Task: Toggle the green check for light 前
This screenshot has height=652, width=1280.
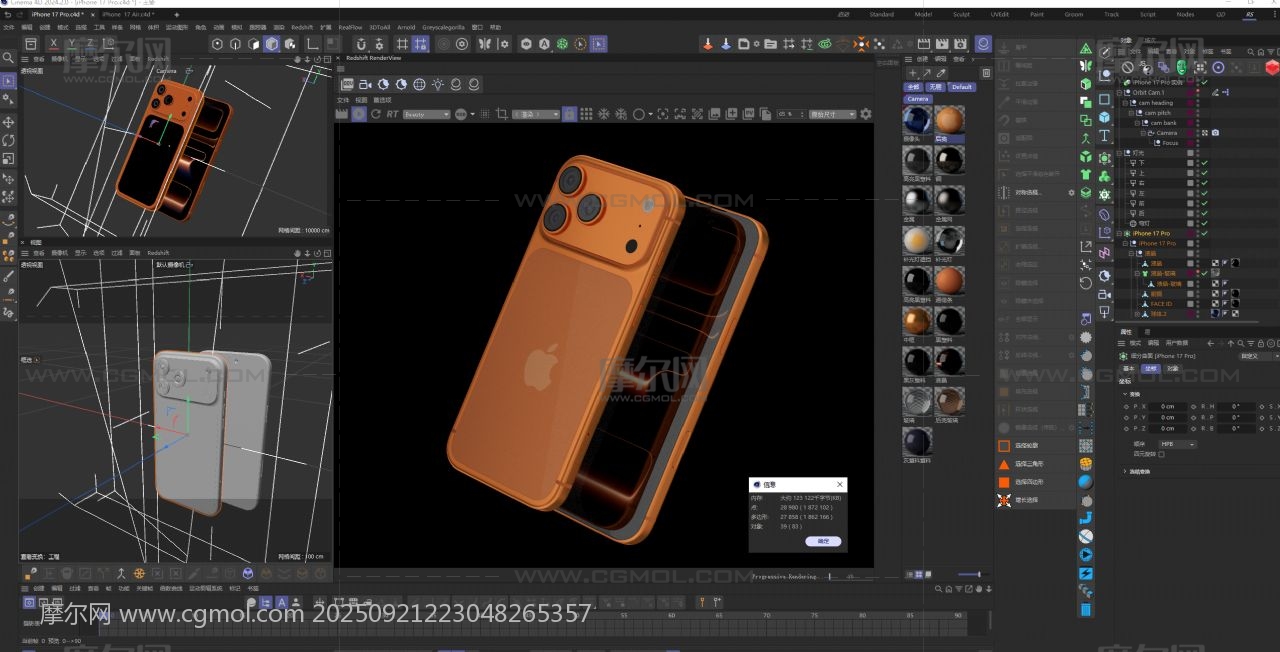Action: (x=1204, y=203)
